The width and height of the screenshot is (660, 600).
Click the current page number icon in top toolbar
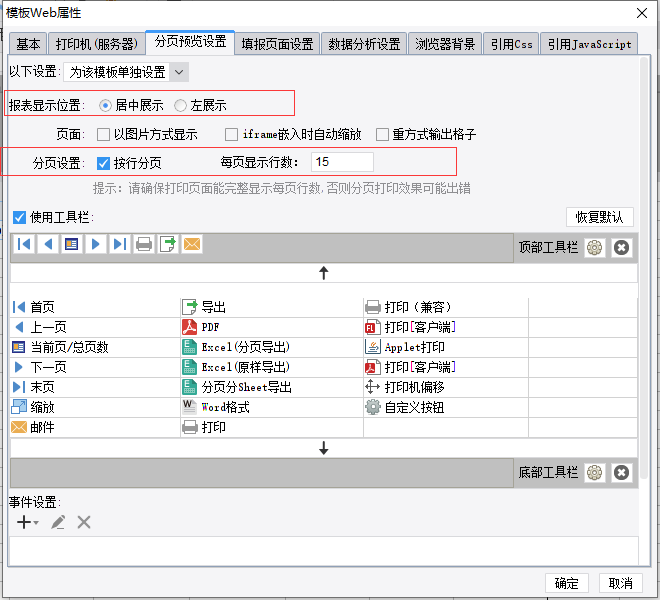(x=72, y=244)
